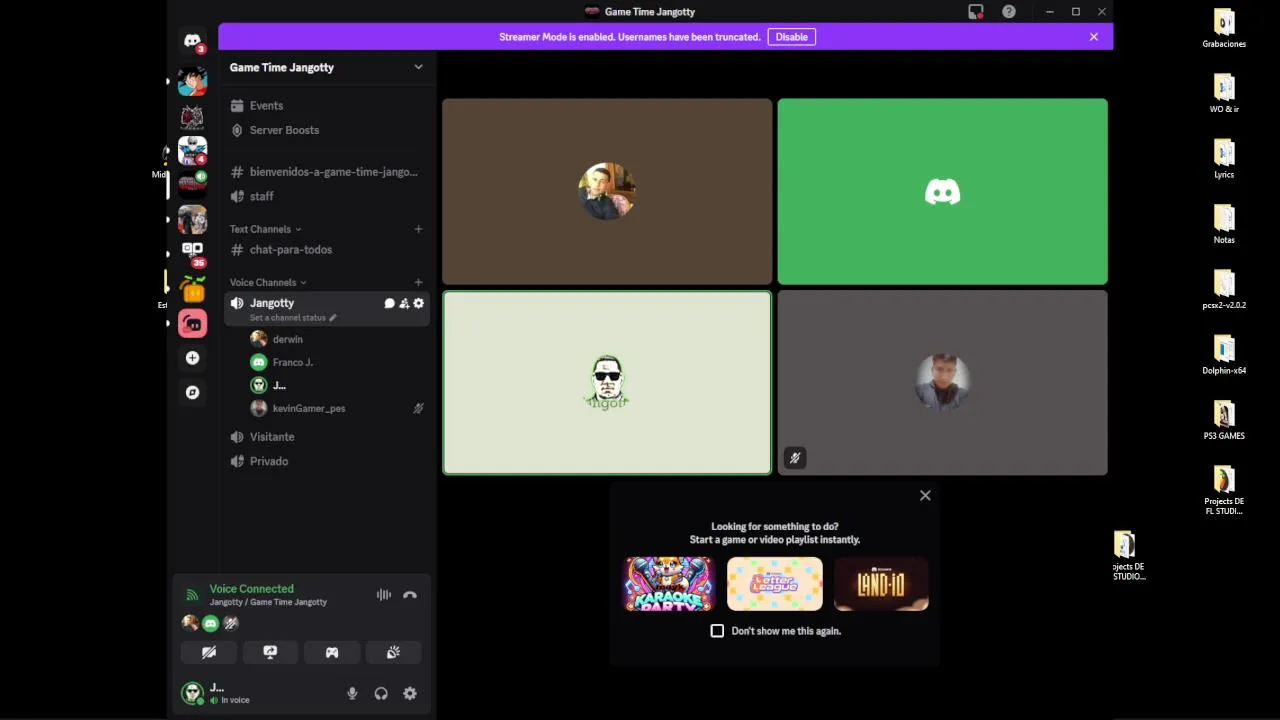Image resolution: width=1280 pixels, height=720 pixels.
Task: Open voice connection signal icon
Action: [192, 595]
